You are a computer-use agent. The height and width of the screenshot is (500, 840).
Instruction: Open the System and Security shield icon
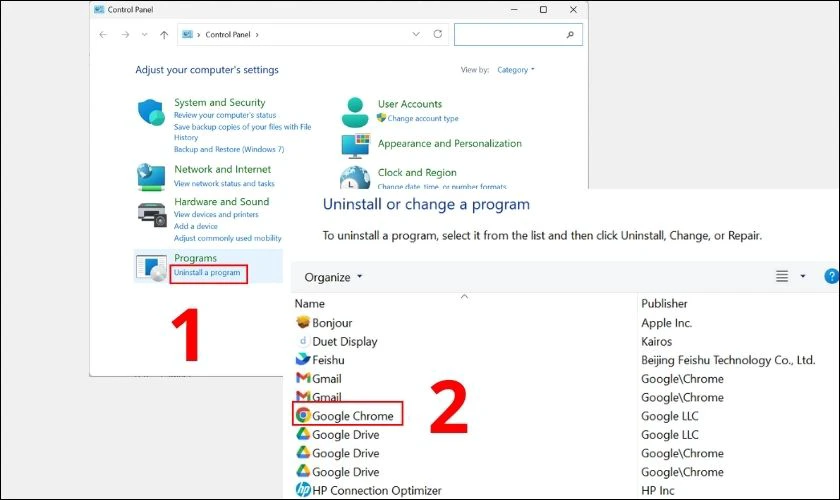pos(151,113)
